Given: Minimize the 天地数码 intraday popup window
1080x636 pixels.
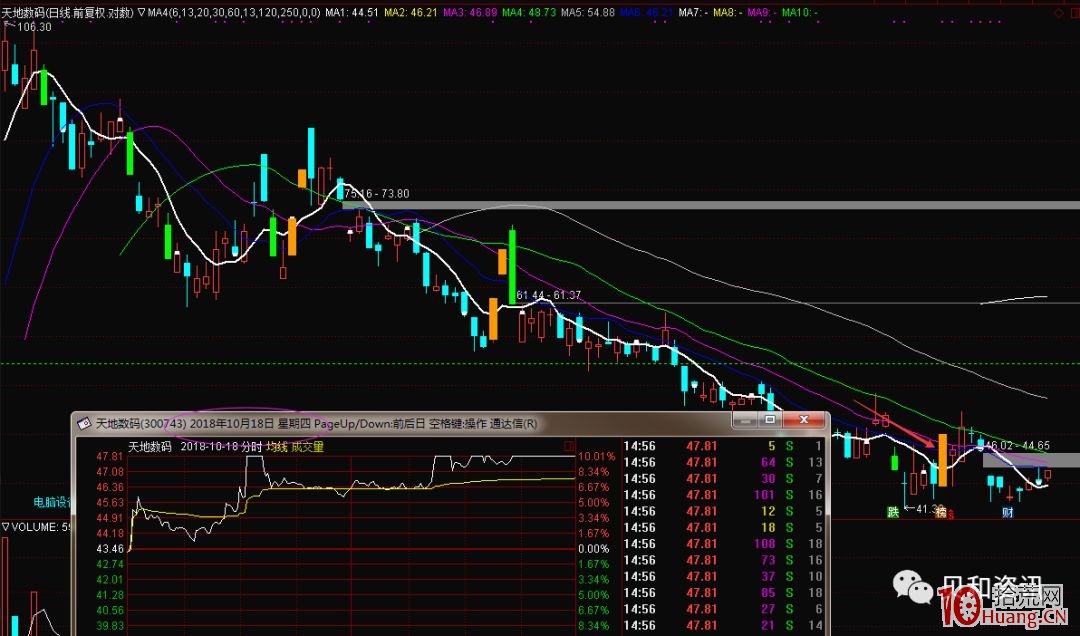Looking at the screenshot, I should [x=746, y=420].
